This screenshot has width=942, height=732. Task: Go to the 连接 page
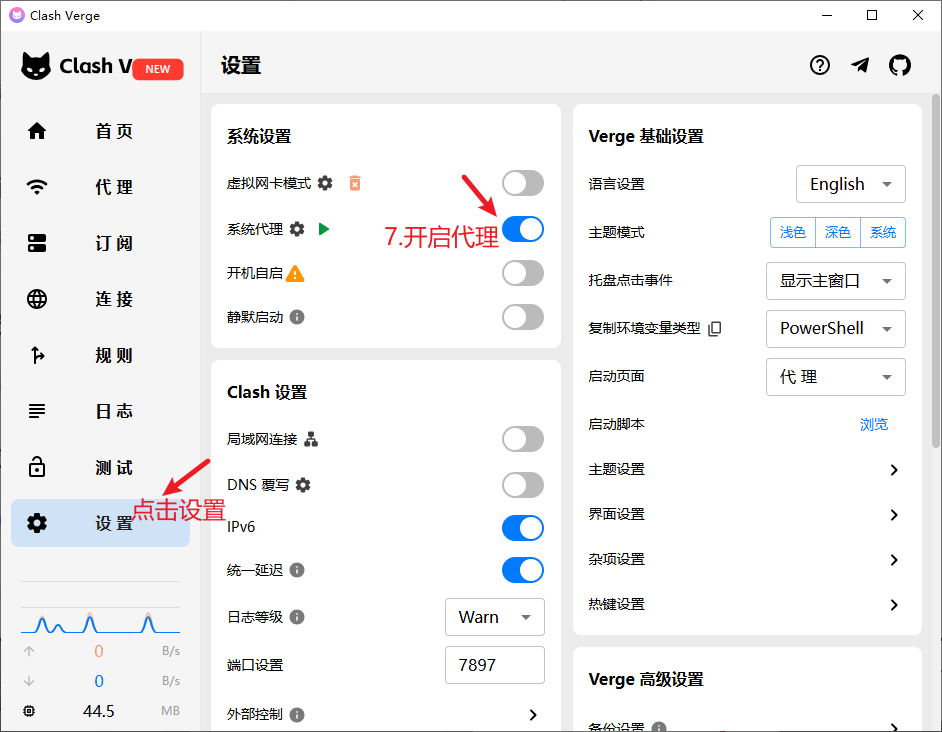coord(100,299)
